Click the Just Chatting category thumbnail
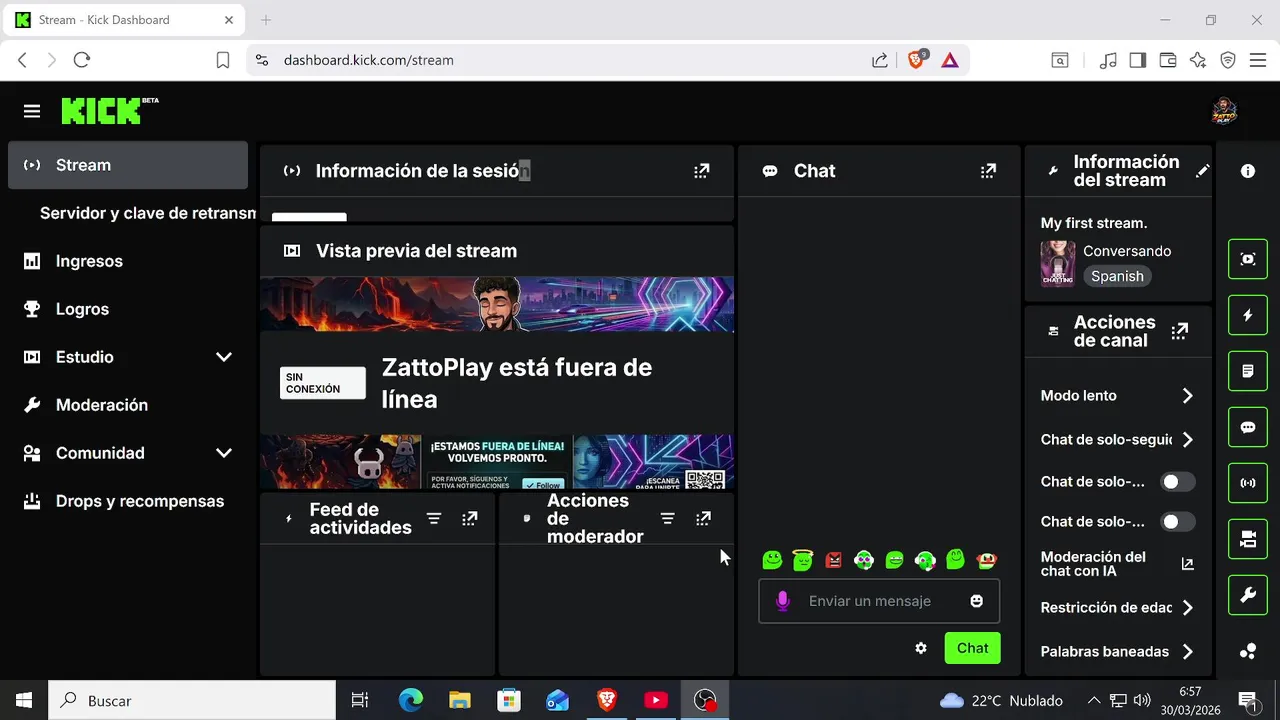1280x720 pixels. pyautogui.click(x=1058, y=264)
